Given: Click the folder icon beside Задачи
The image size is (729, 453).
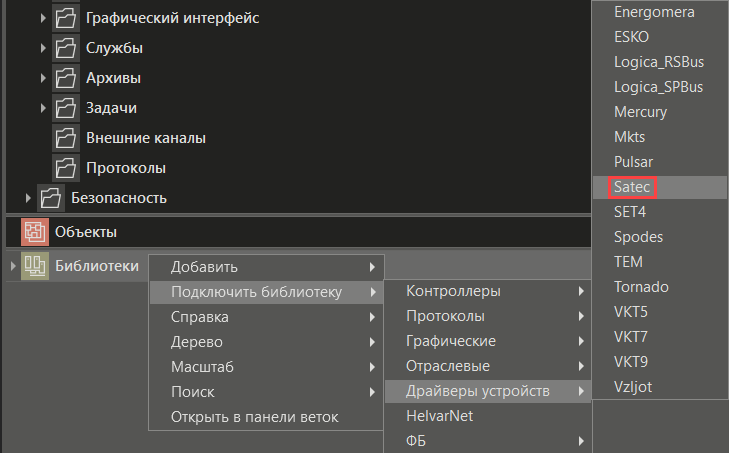Looking at the screenshot, I should pos(66,108).
